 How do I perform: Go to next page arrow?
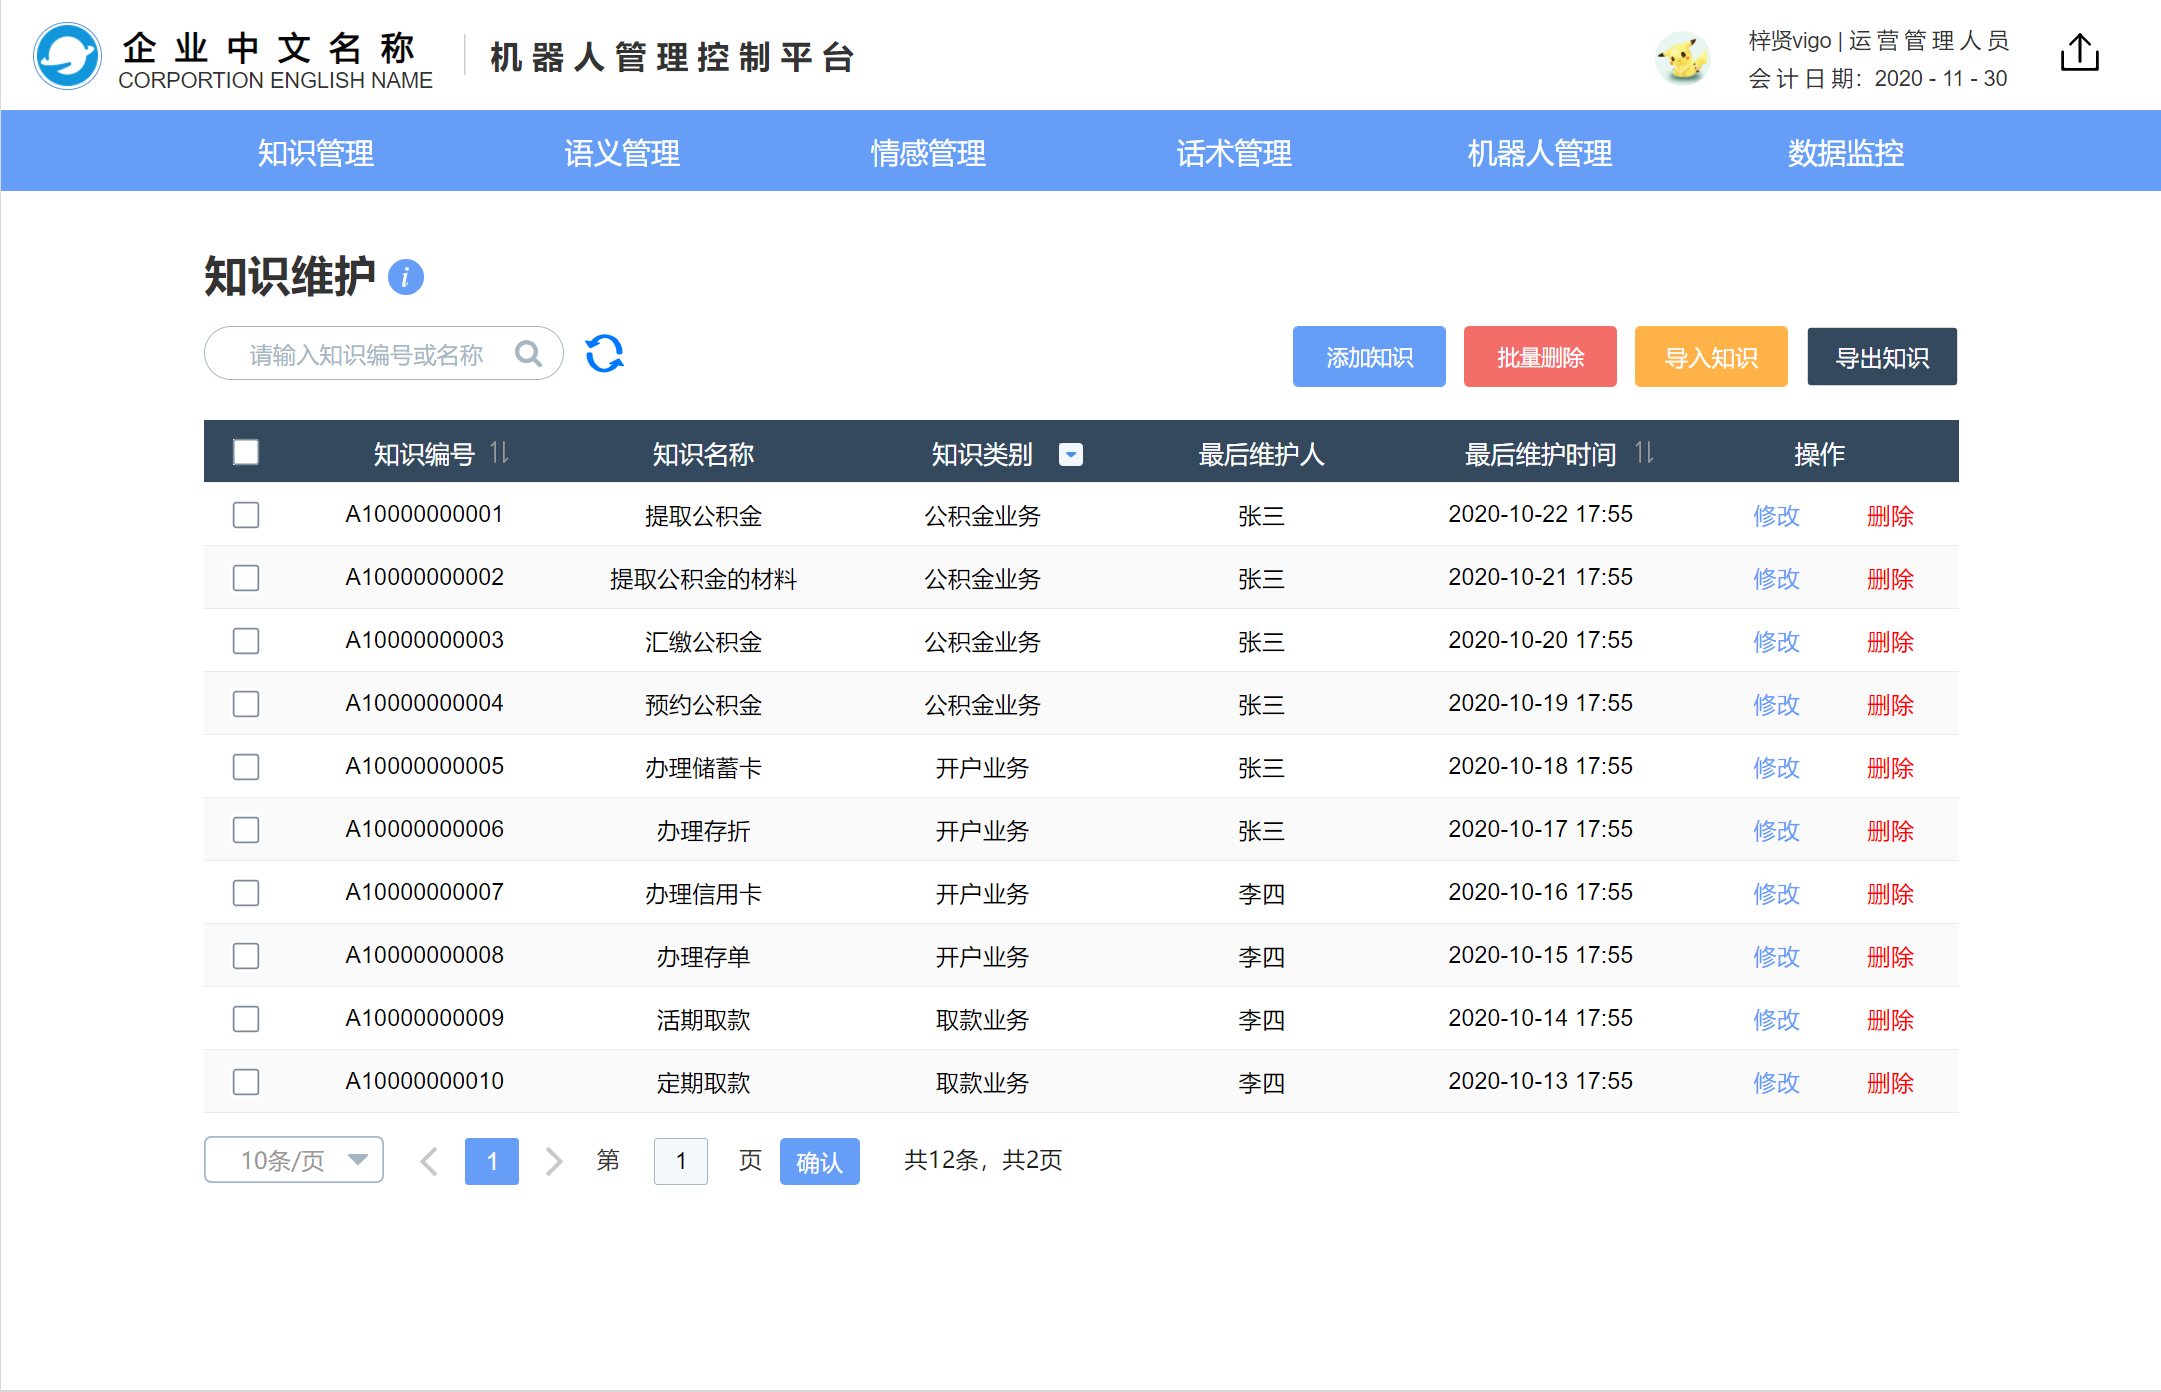click(553, 1161)
